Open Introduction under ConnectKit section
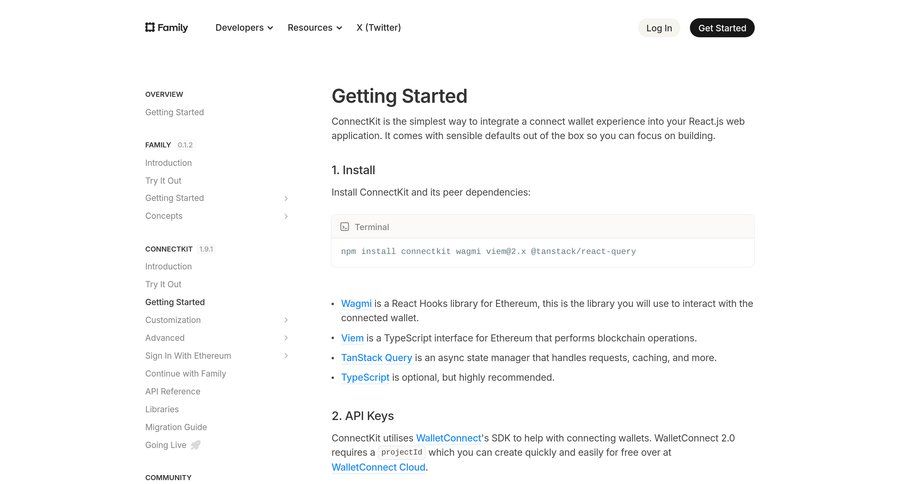900x484 pixels. pos(168,266)
